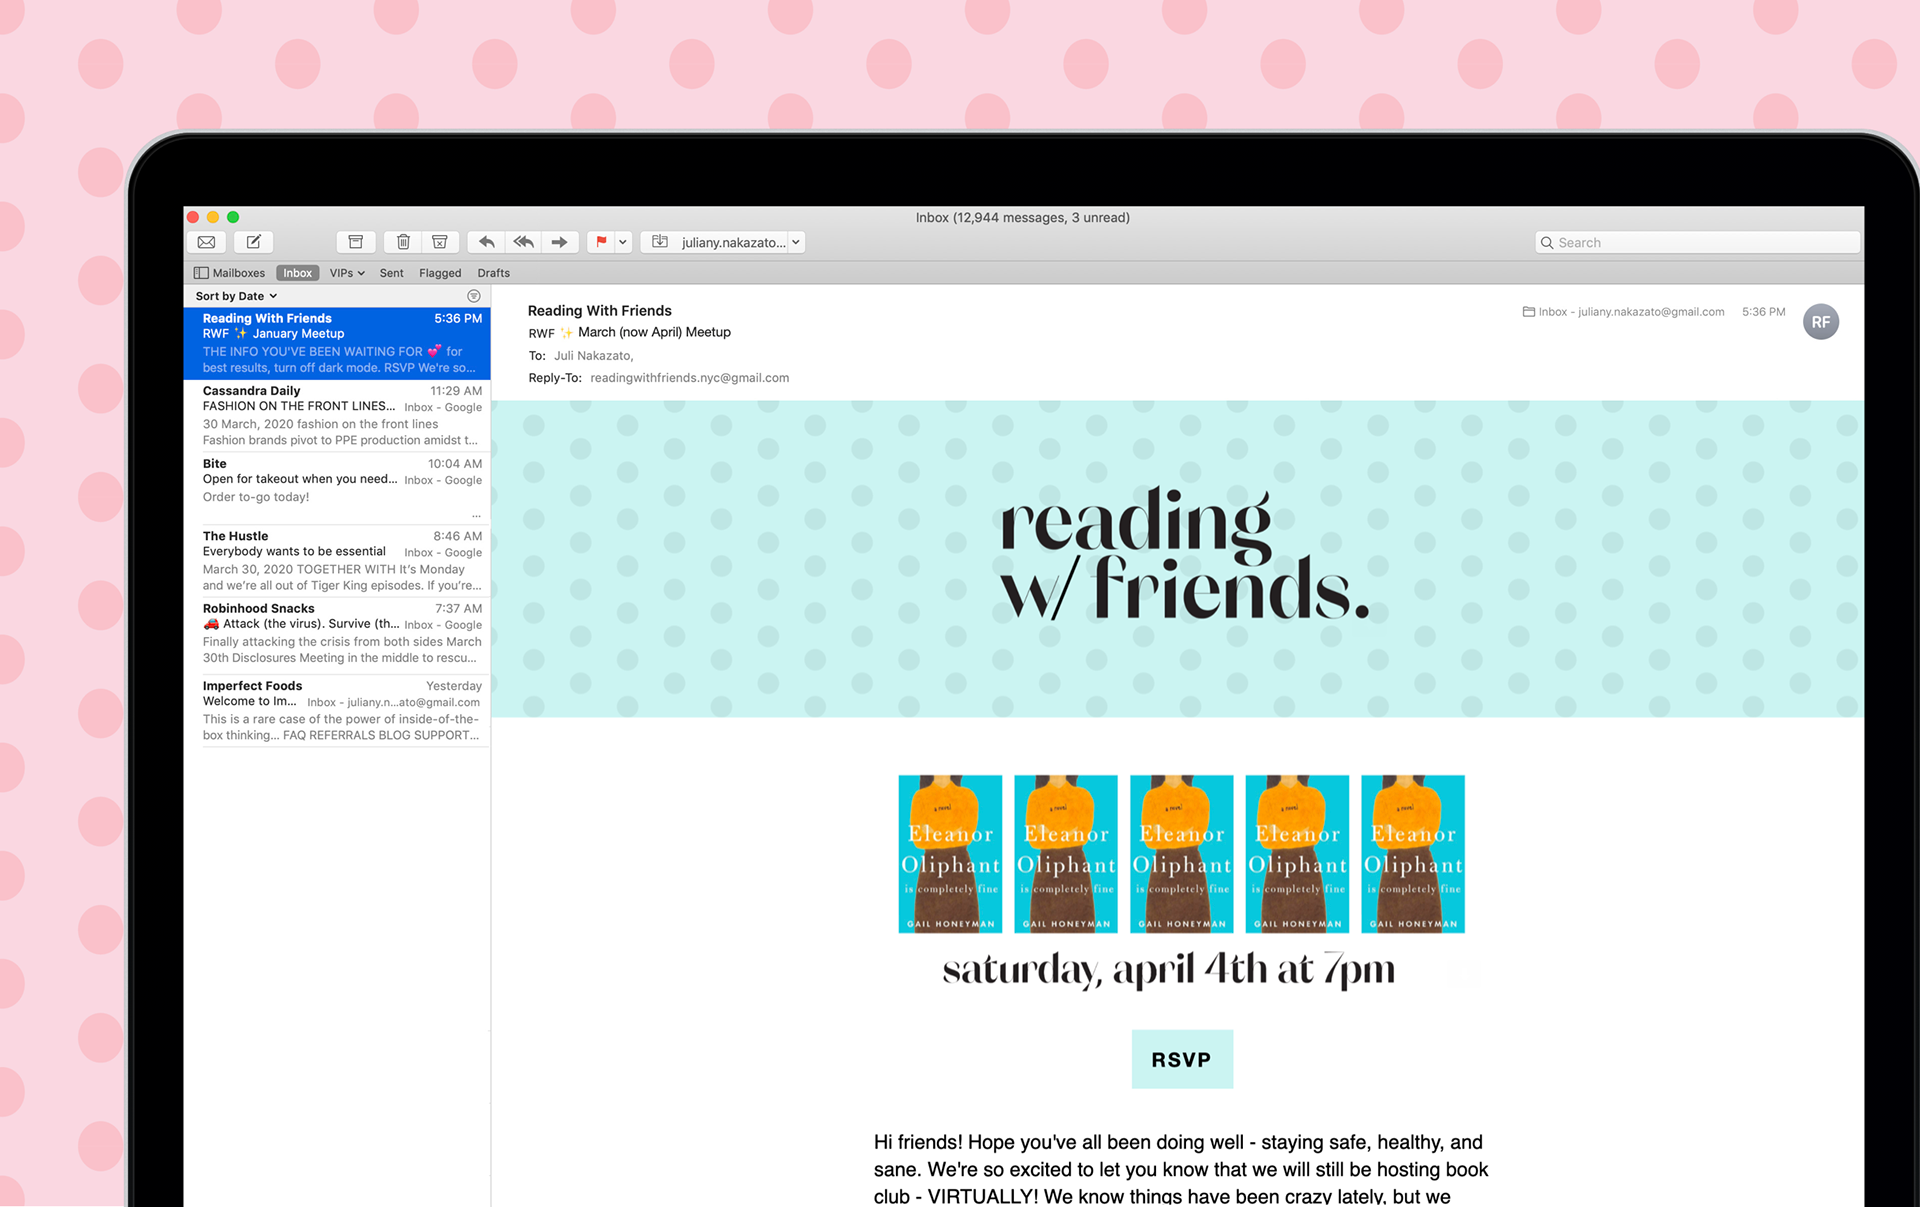Zoom the Mail window with green button
Viewport: 1920px width, 1207px height.
point(233,217)
